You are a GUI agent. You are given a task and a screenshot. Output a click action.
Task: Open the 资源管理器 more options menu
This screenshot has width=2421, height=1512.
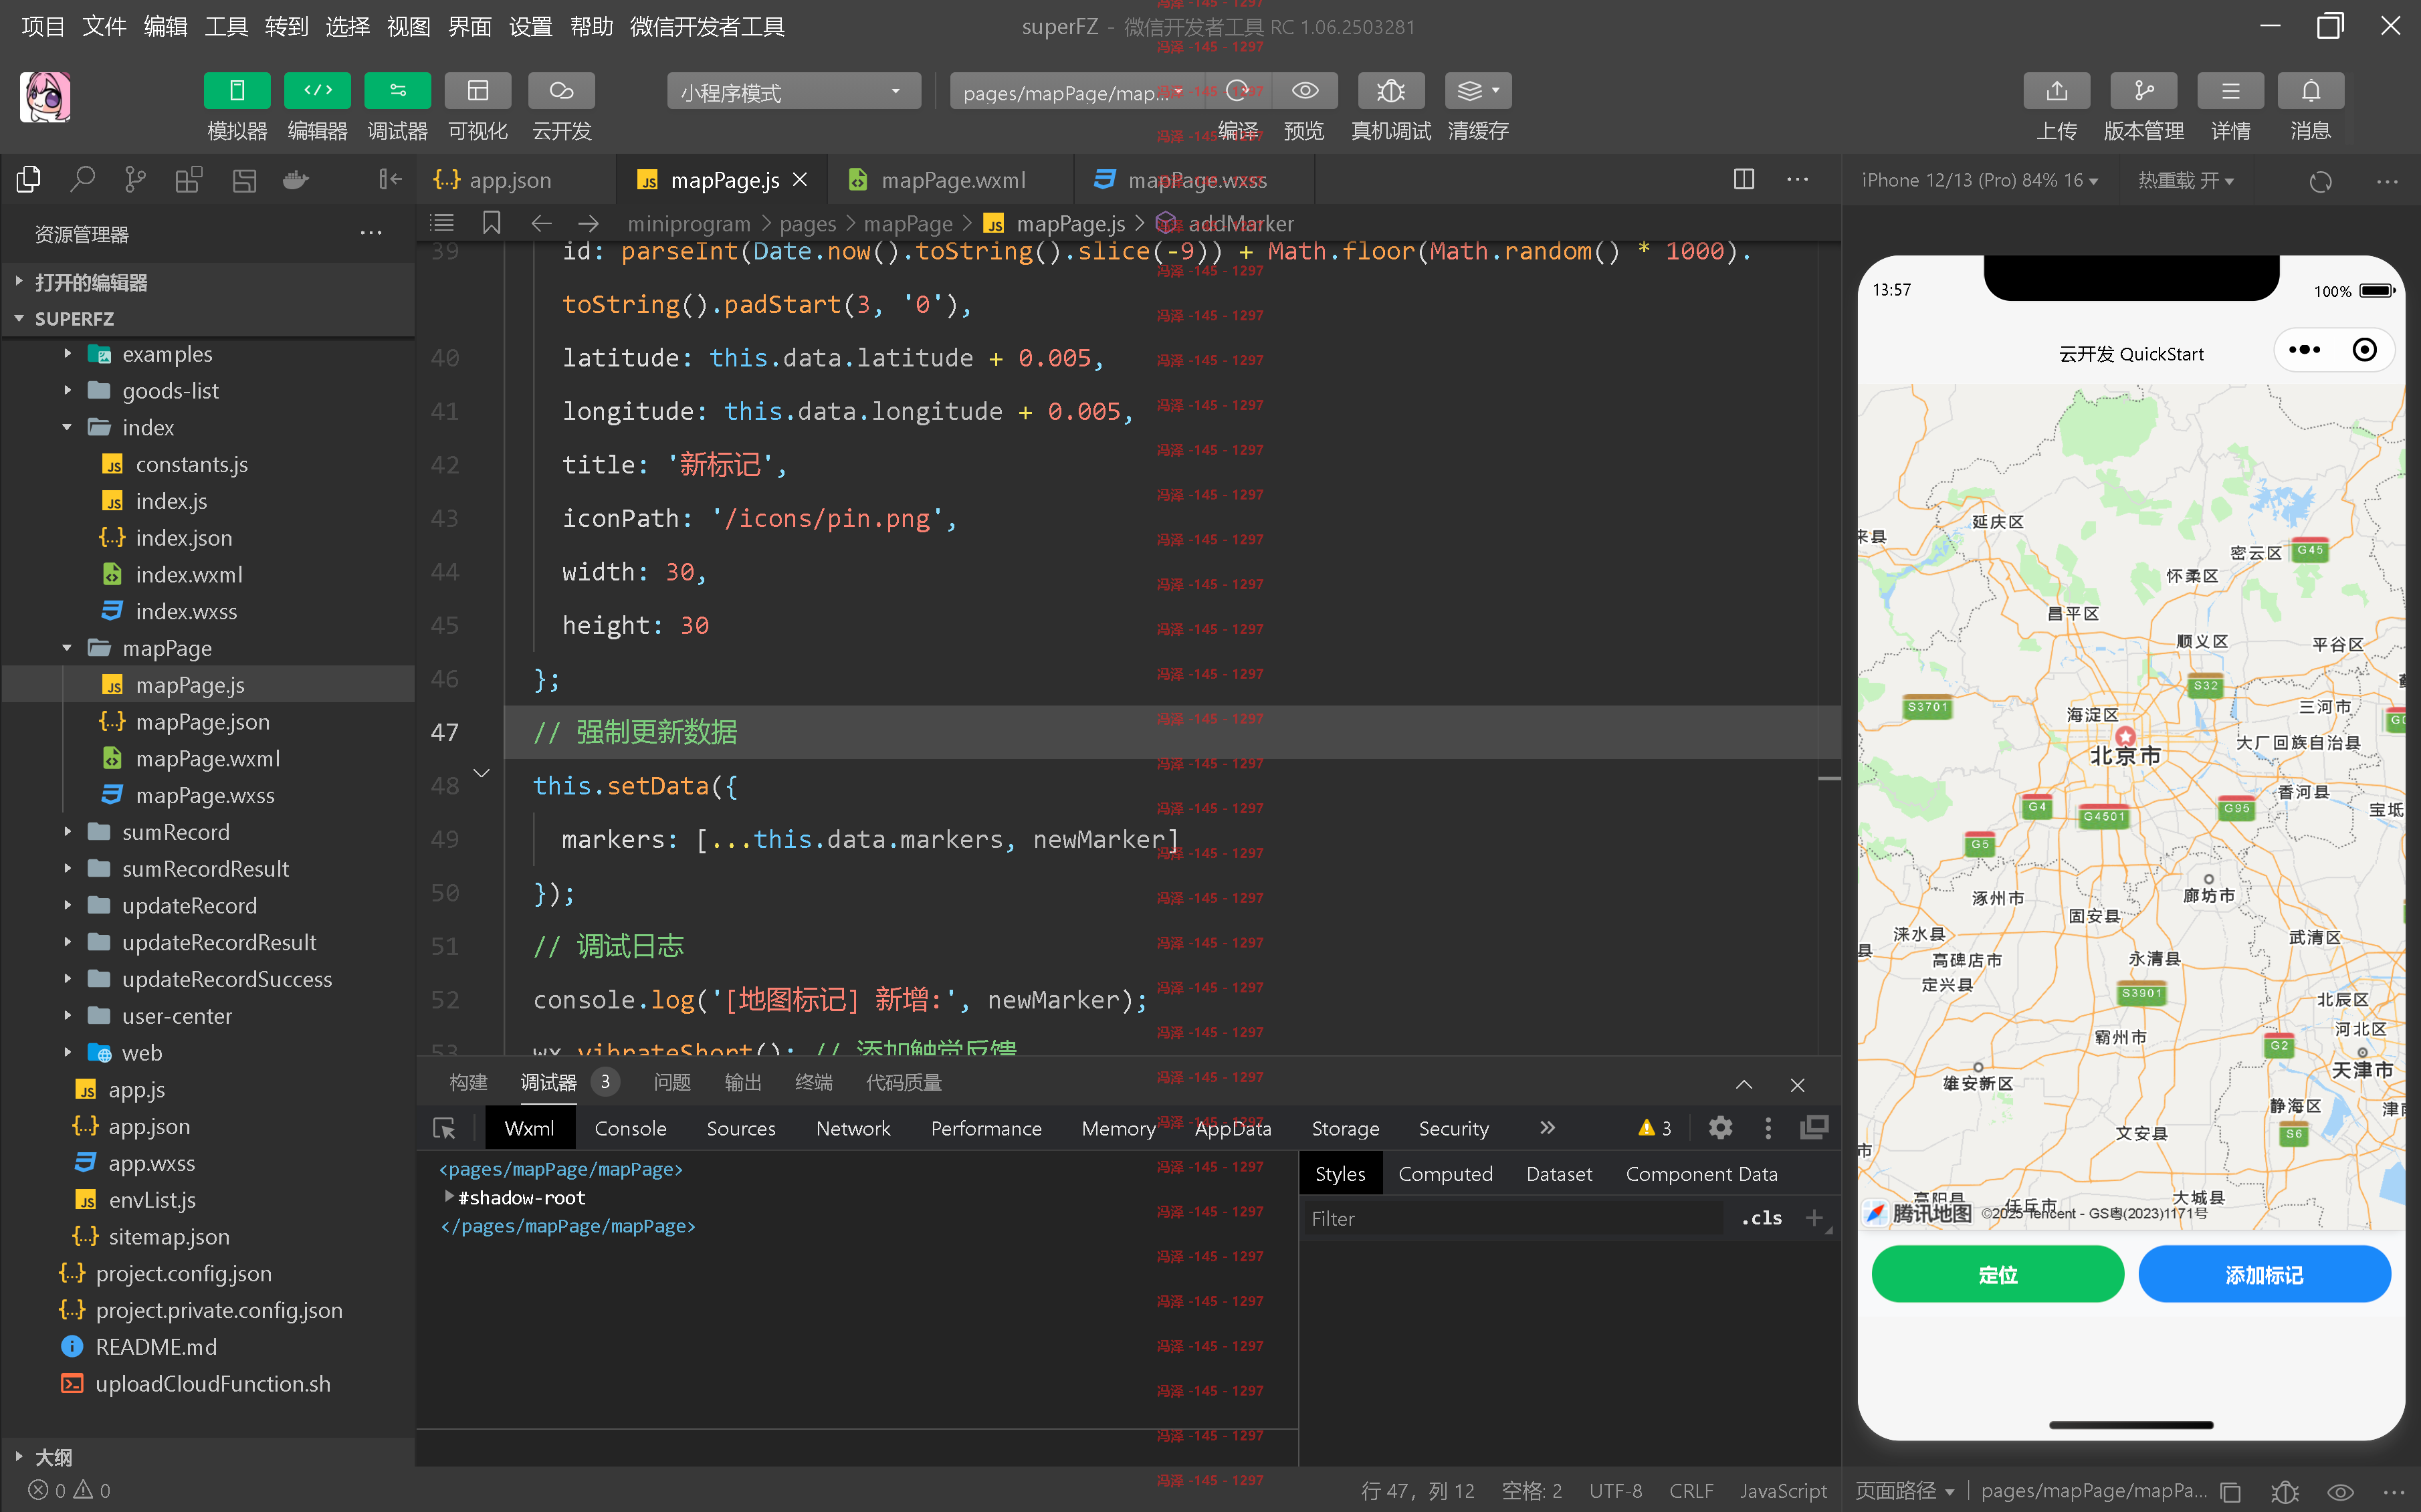[x=371, y=234]
